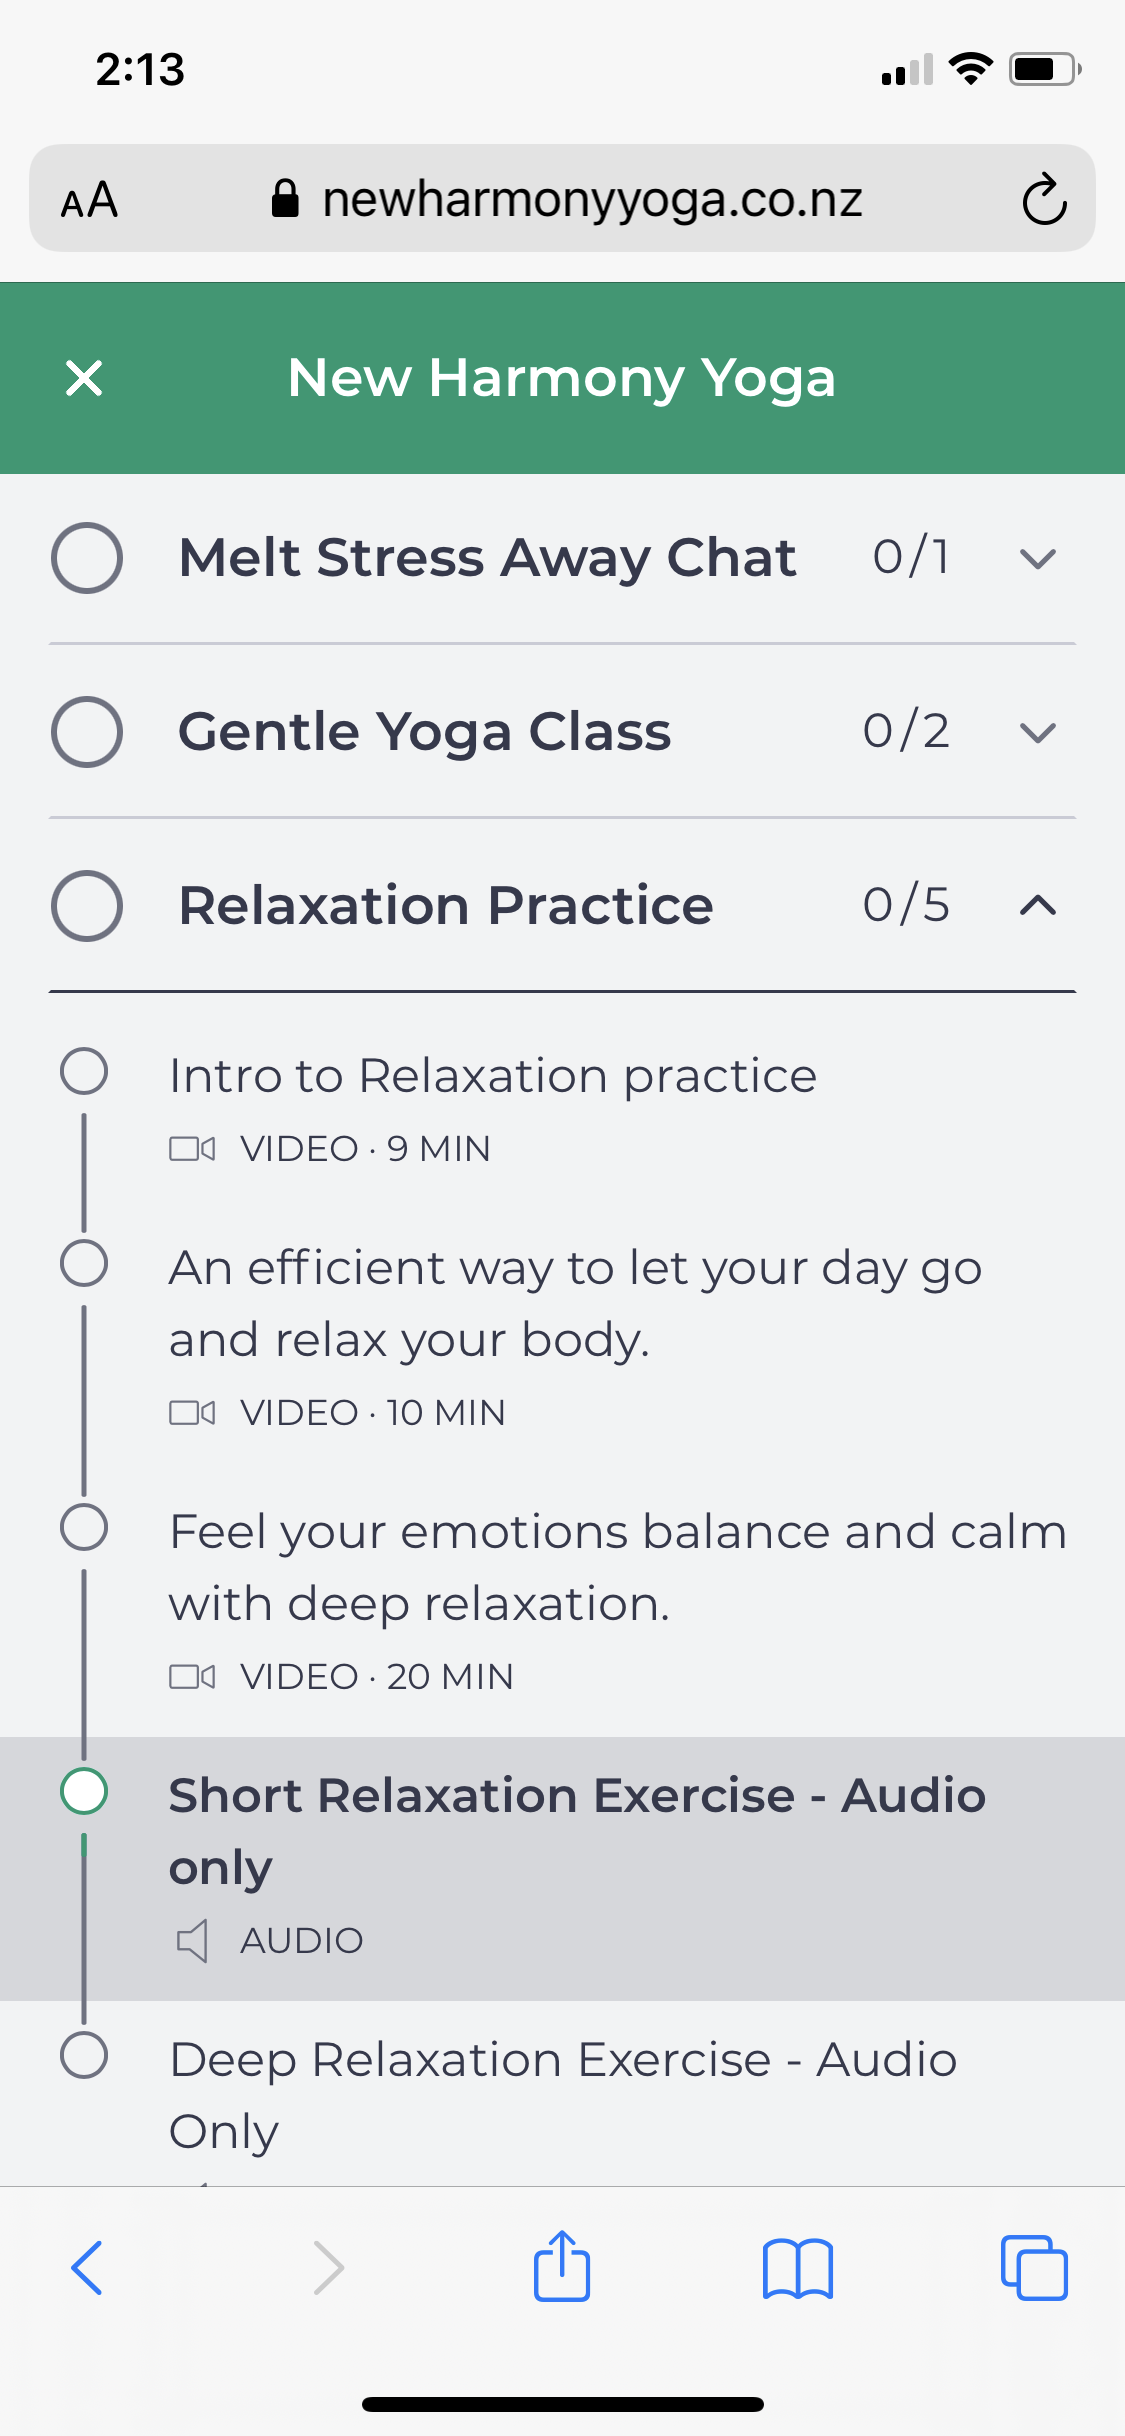Collapse the Relaxation Practice section
This screenshot has height=2436, width=1125.
[1038, 906]
